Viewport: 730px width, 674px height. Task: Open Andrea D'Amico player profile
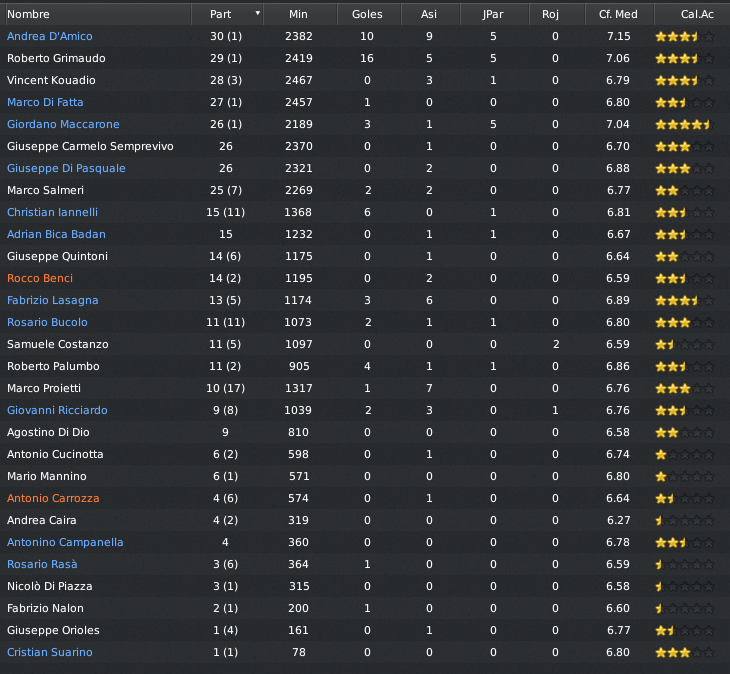[50, 36]
